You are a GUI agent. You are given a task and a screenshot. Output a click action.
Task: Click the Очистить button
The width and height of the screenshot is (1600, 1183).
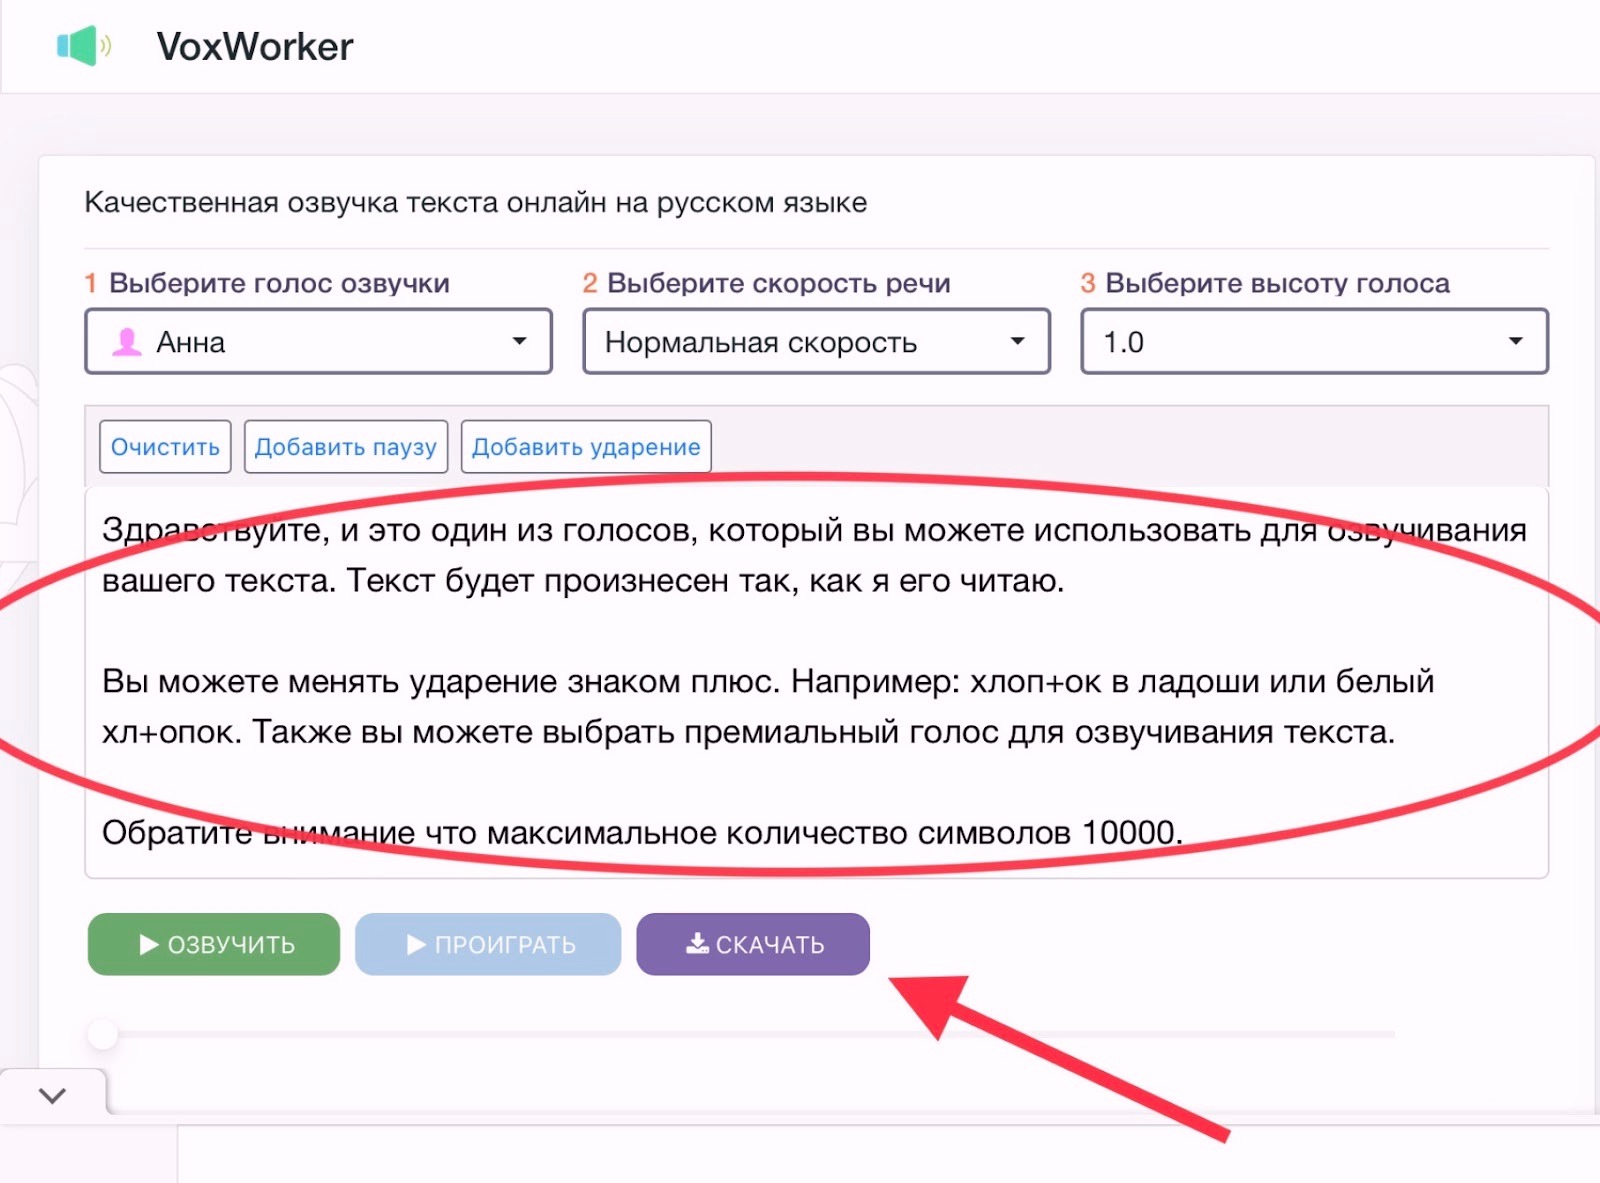pyautogui.click(x=165, y=447)
